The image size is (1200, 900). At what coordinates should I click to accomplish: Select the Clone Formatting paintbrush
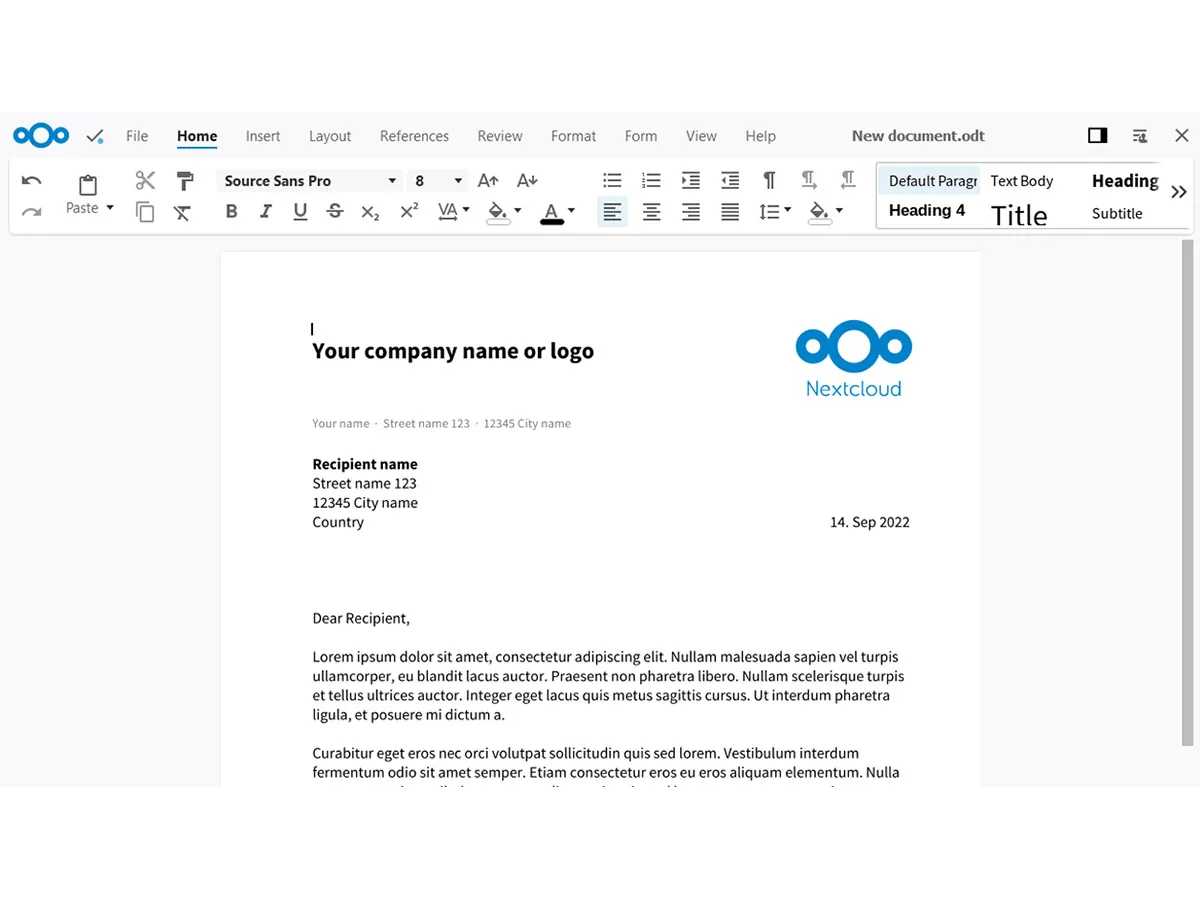tap(185, 180)
